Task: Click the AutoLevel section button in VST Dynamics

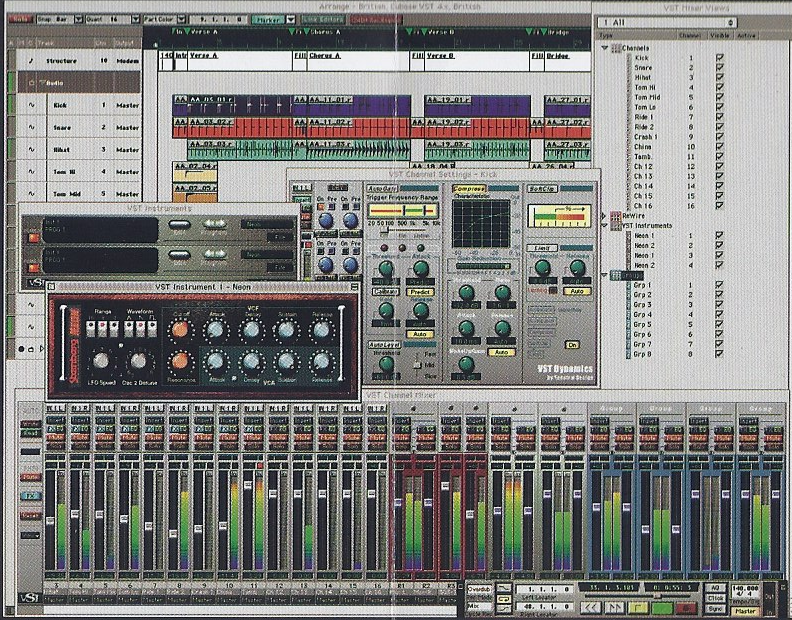Action: pyautogui.click(x=384, y=345)
